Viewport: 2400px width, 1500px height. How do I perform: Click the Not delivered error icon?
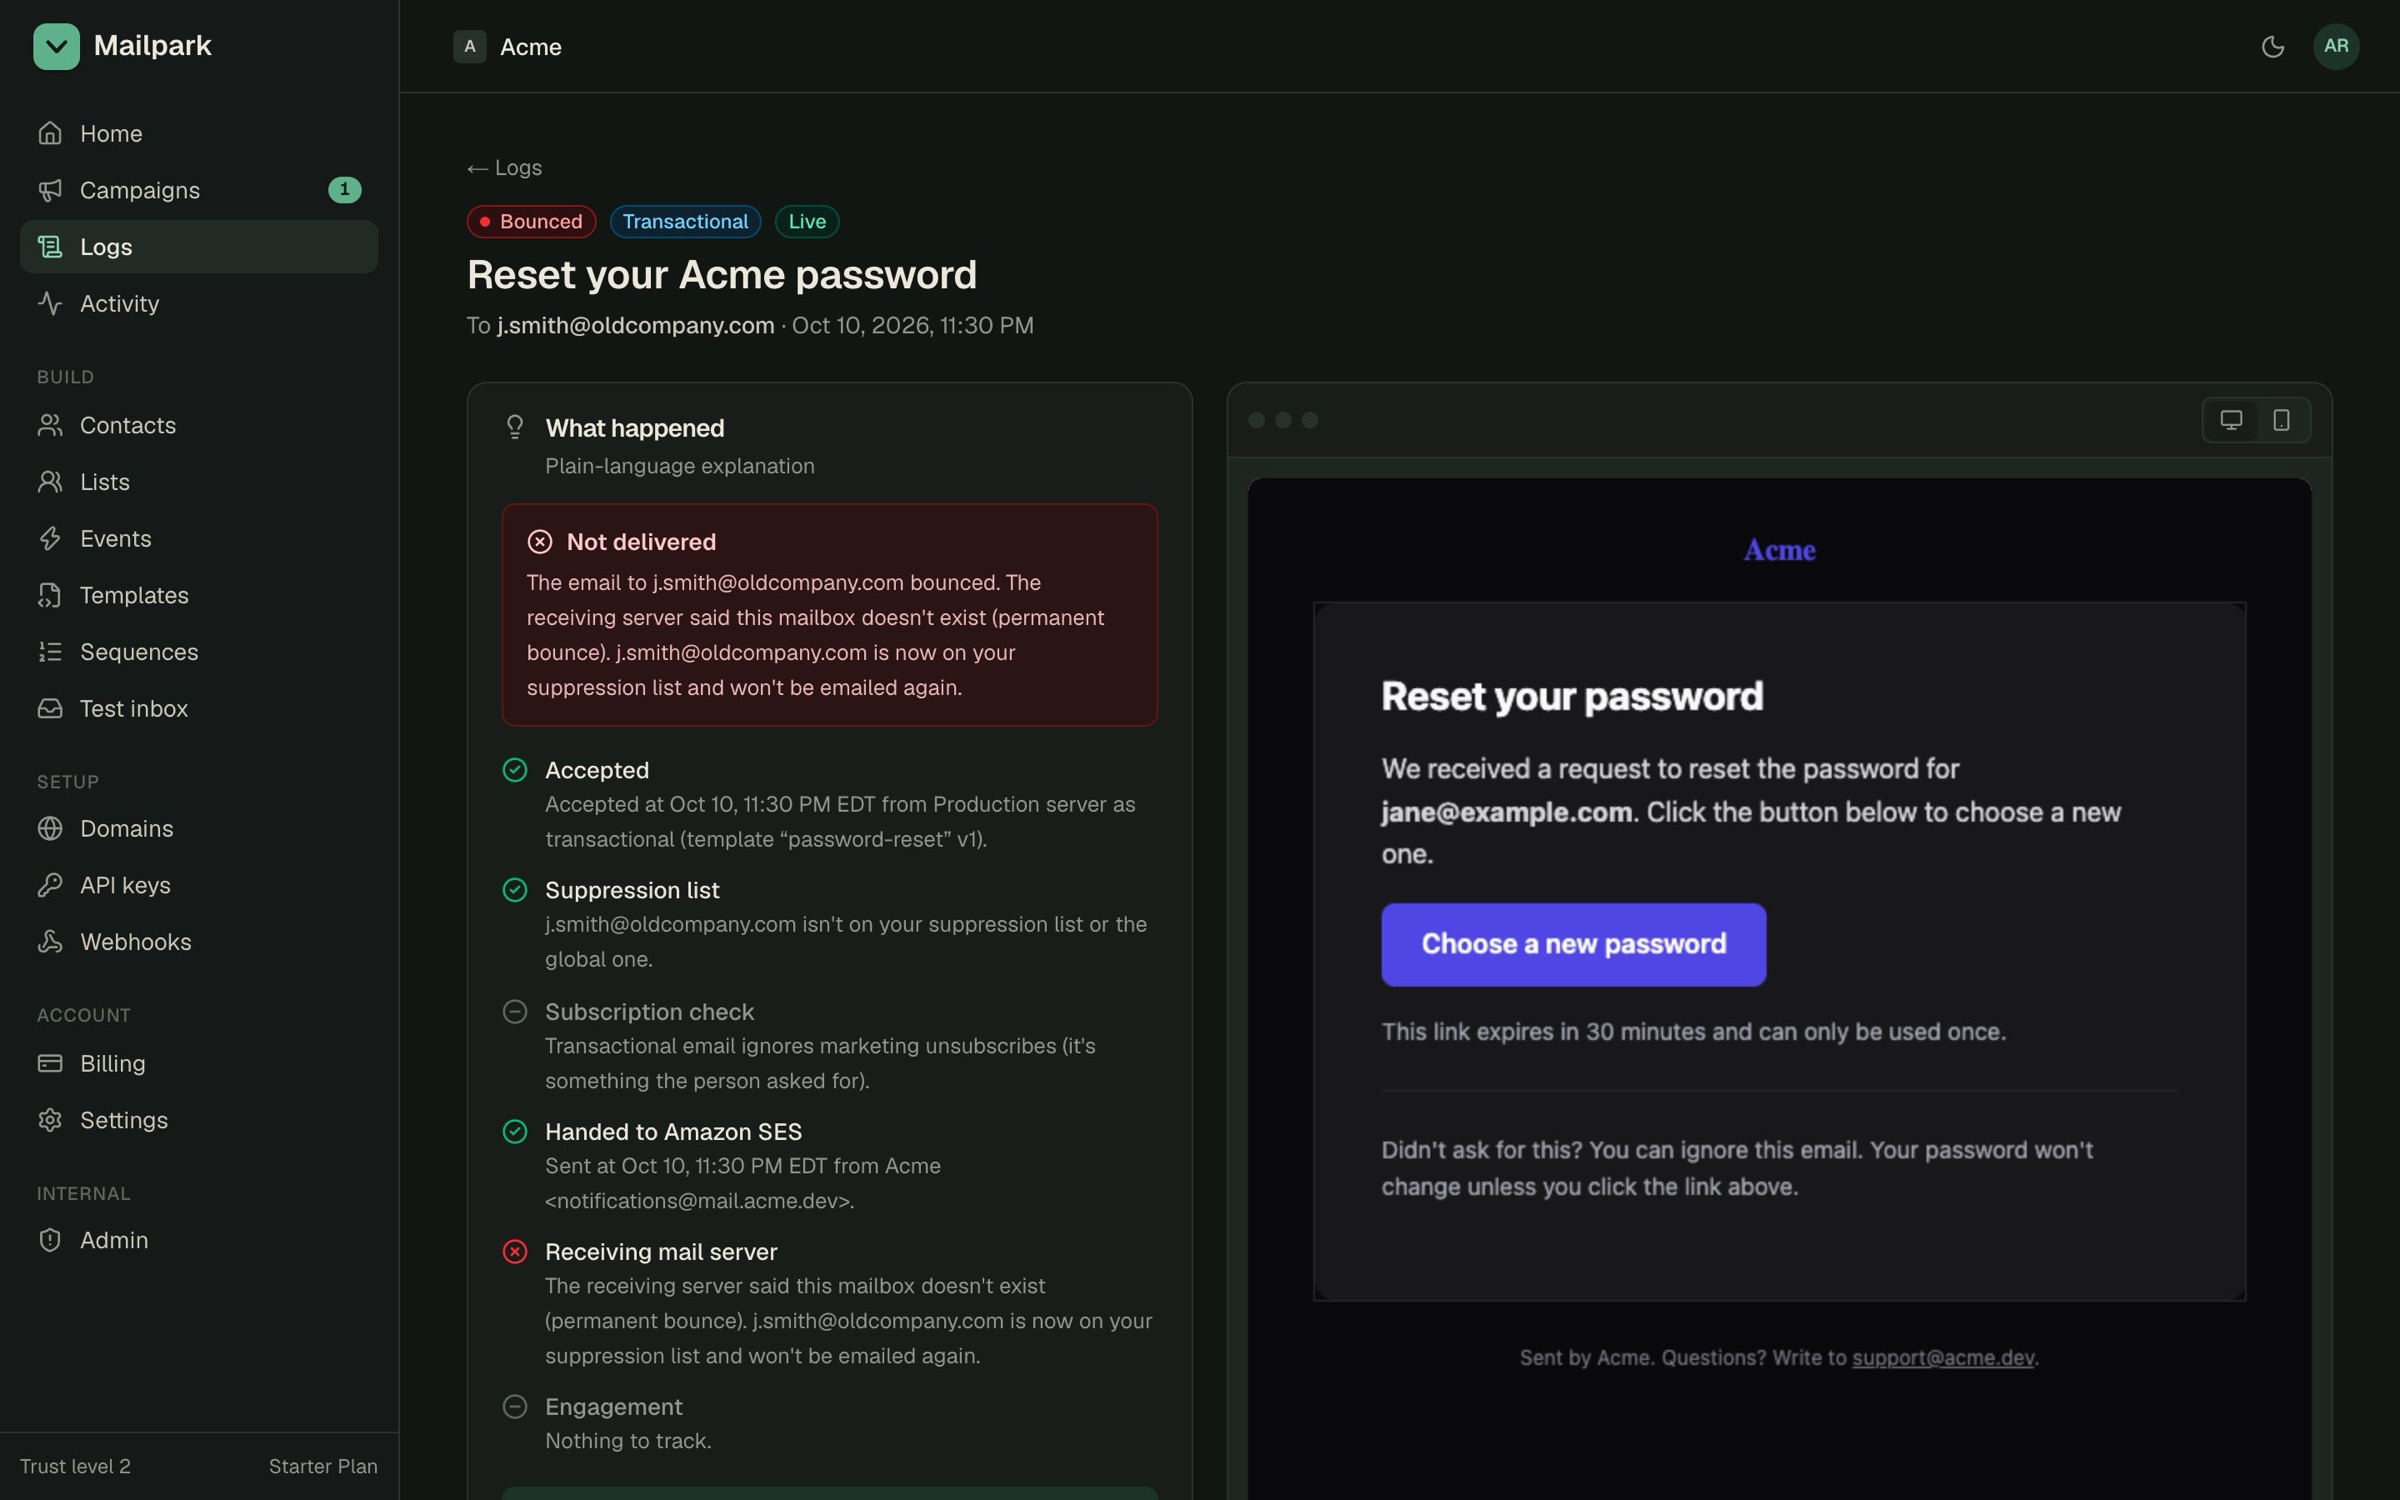[539, 542]
